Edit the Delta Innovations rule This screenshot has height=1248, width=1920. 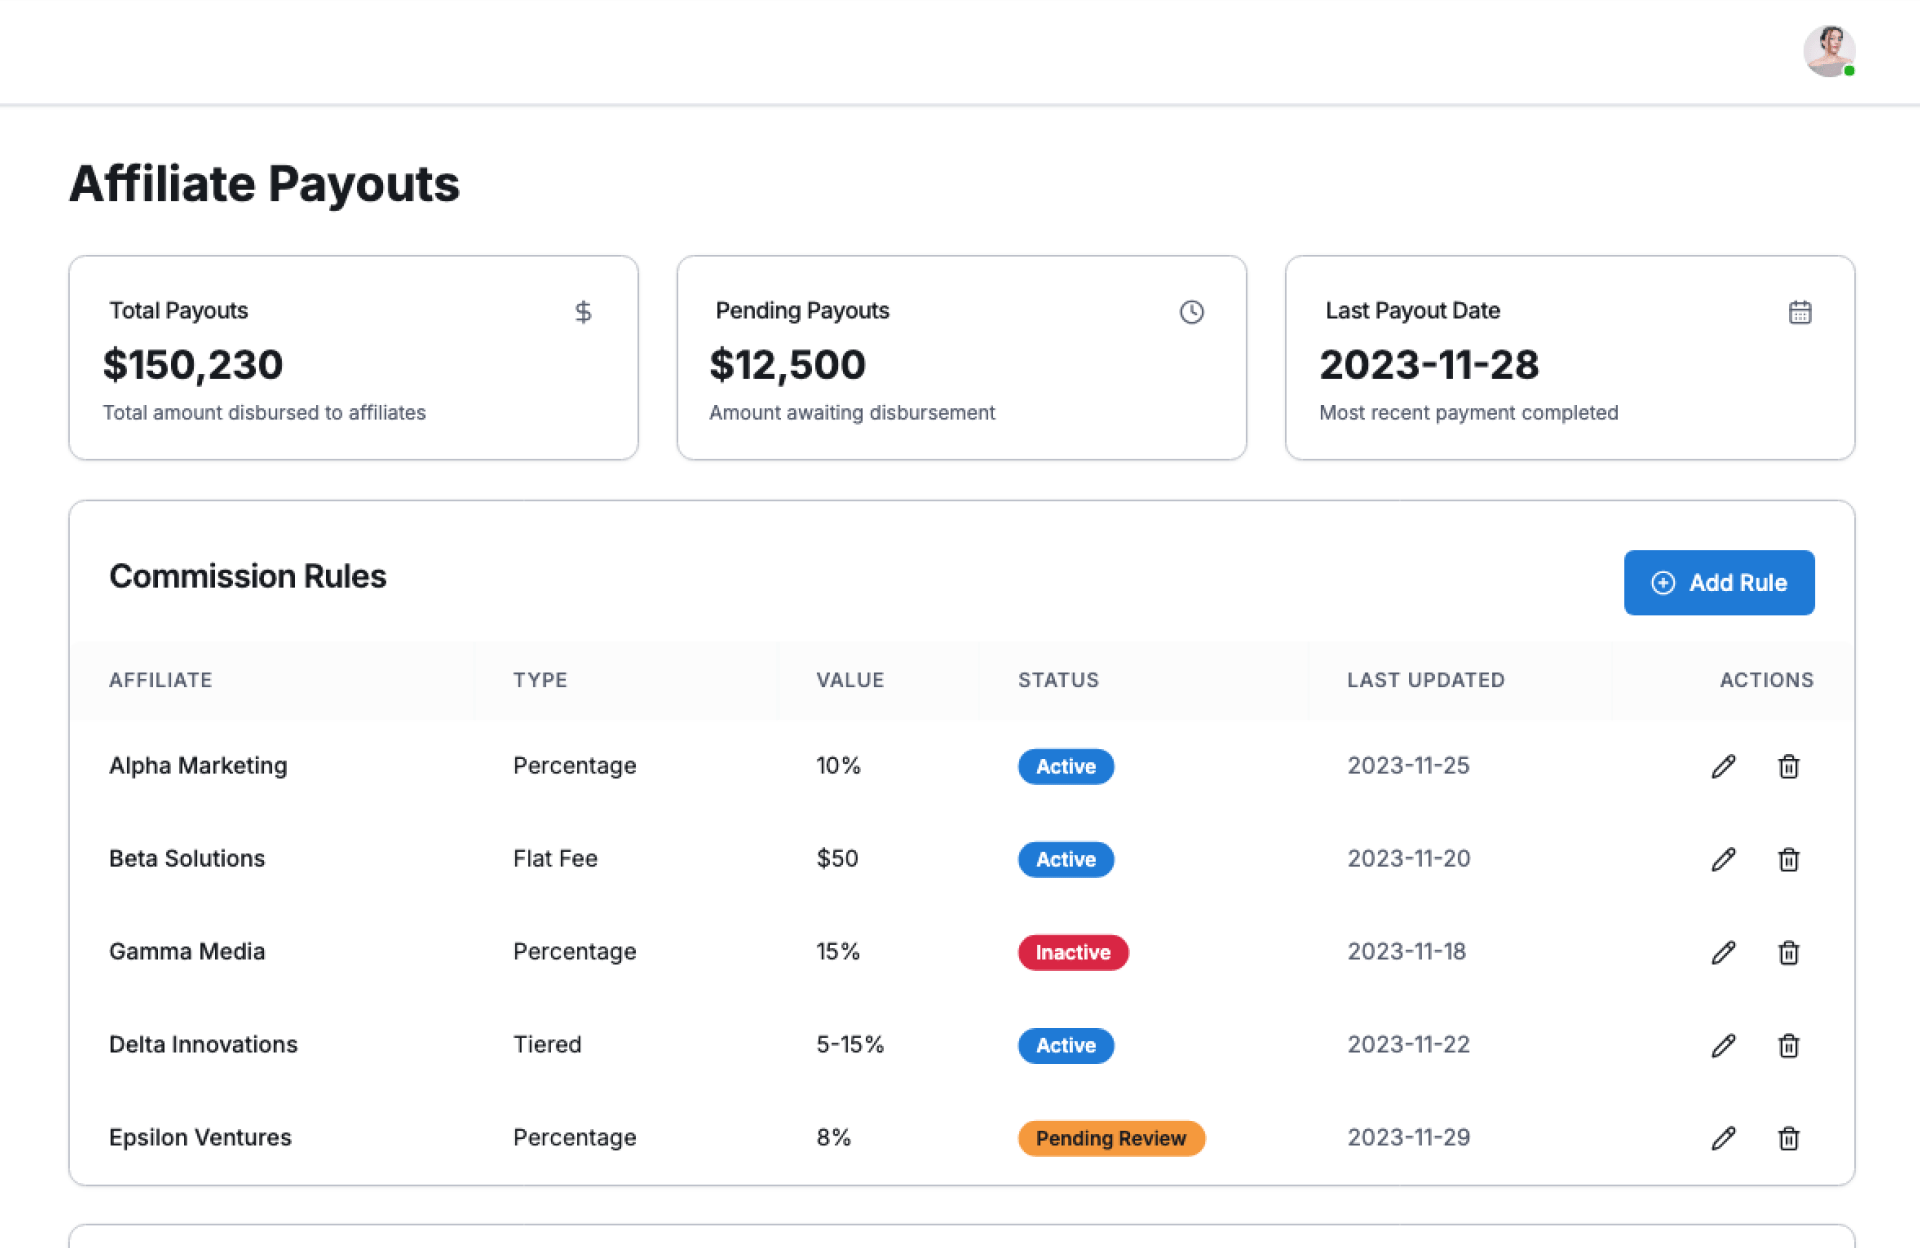coord(1723,1045)
